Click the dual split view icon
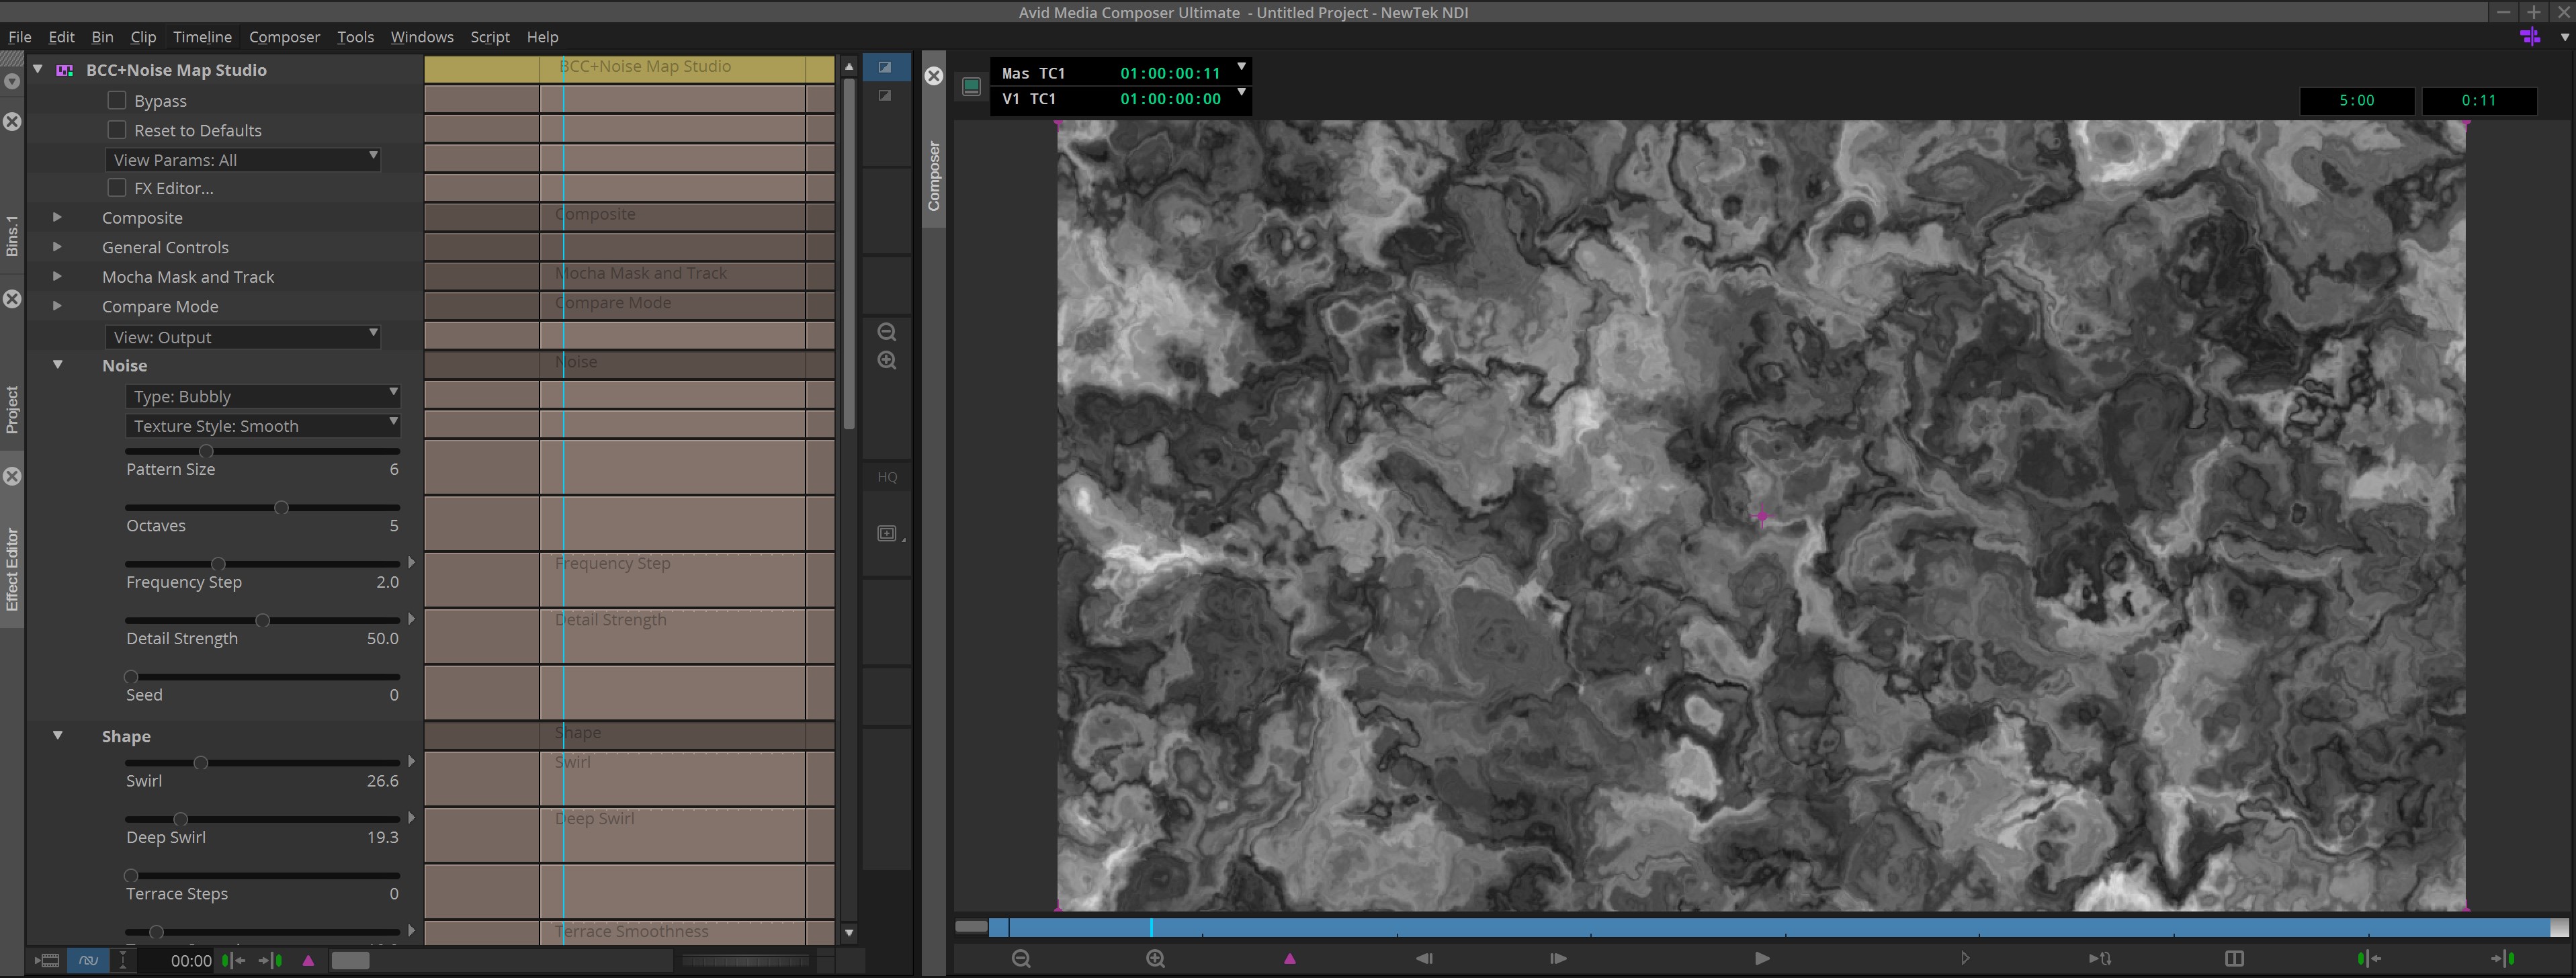2576x978 pixels. point(2234,958)
